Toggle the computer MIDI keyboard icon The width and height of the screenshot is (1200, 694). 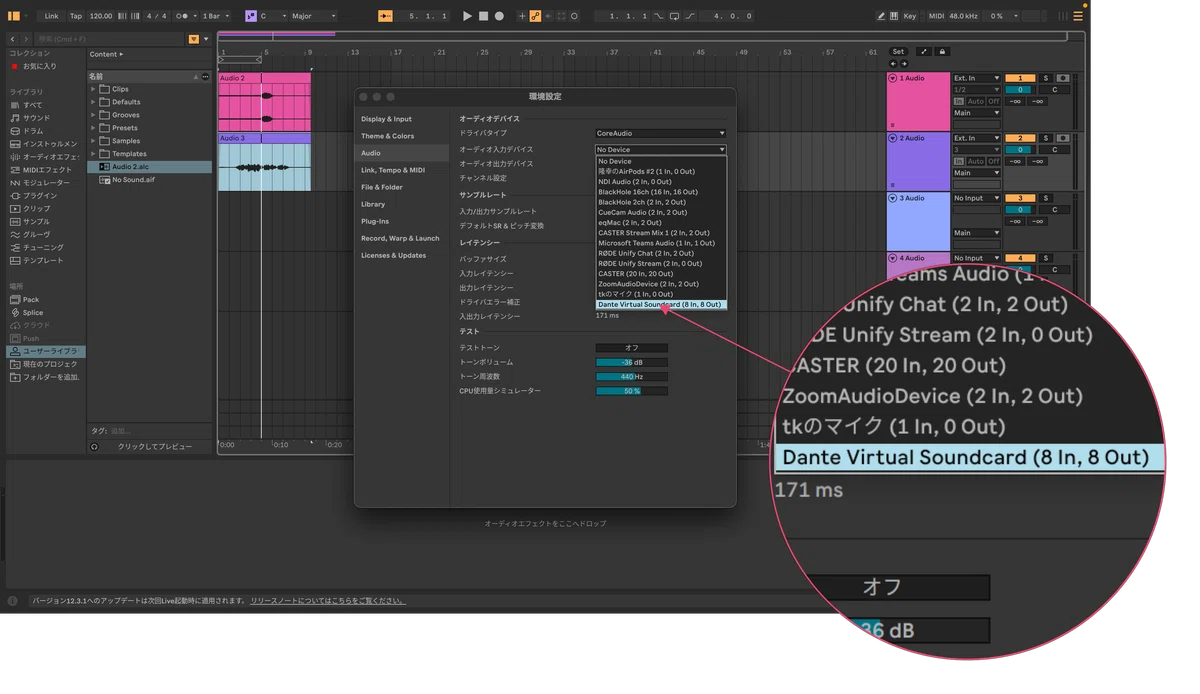(x=894, y=16)
